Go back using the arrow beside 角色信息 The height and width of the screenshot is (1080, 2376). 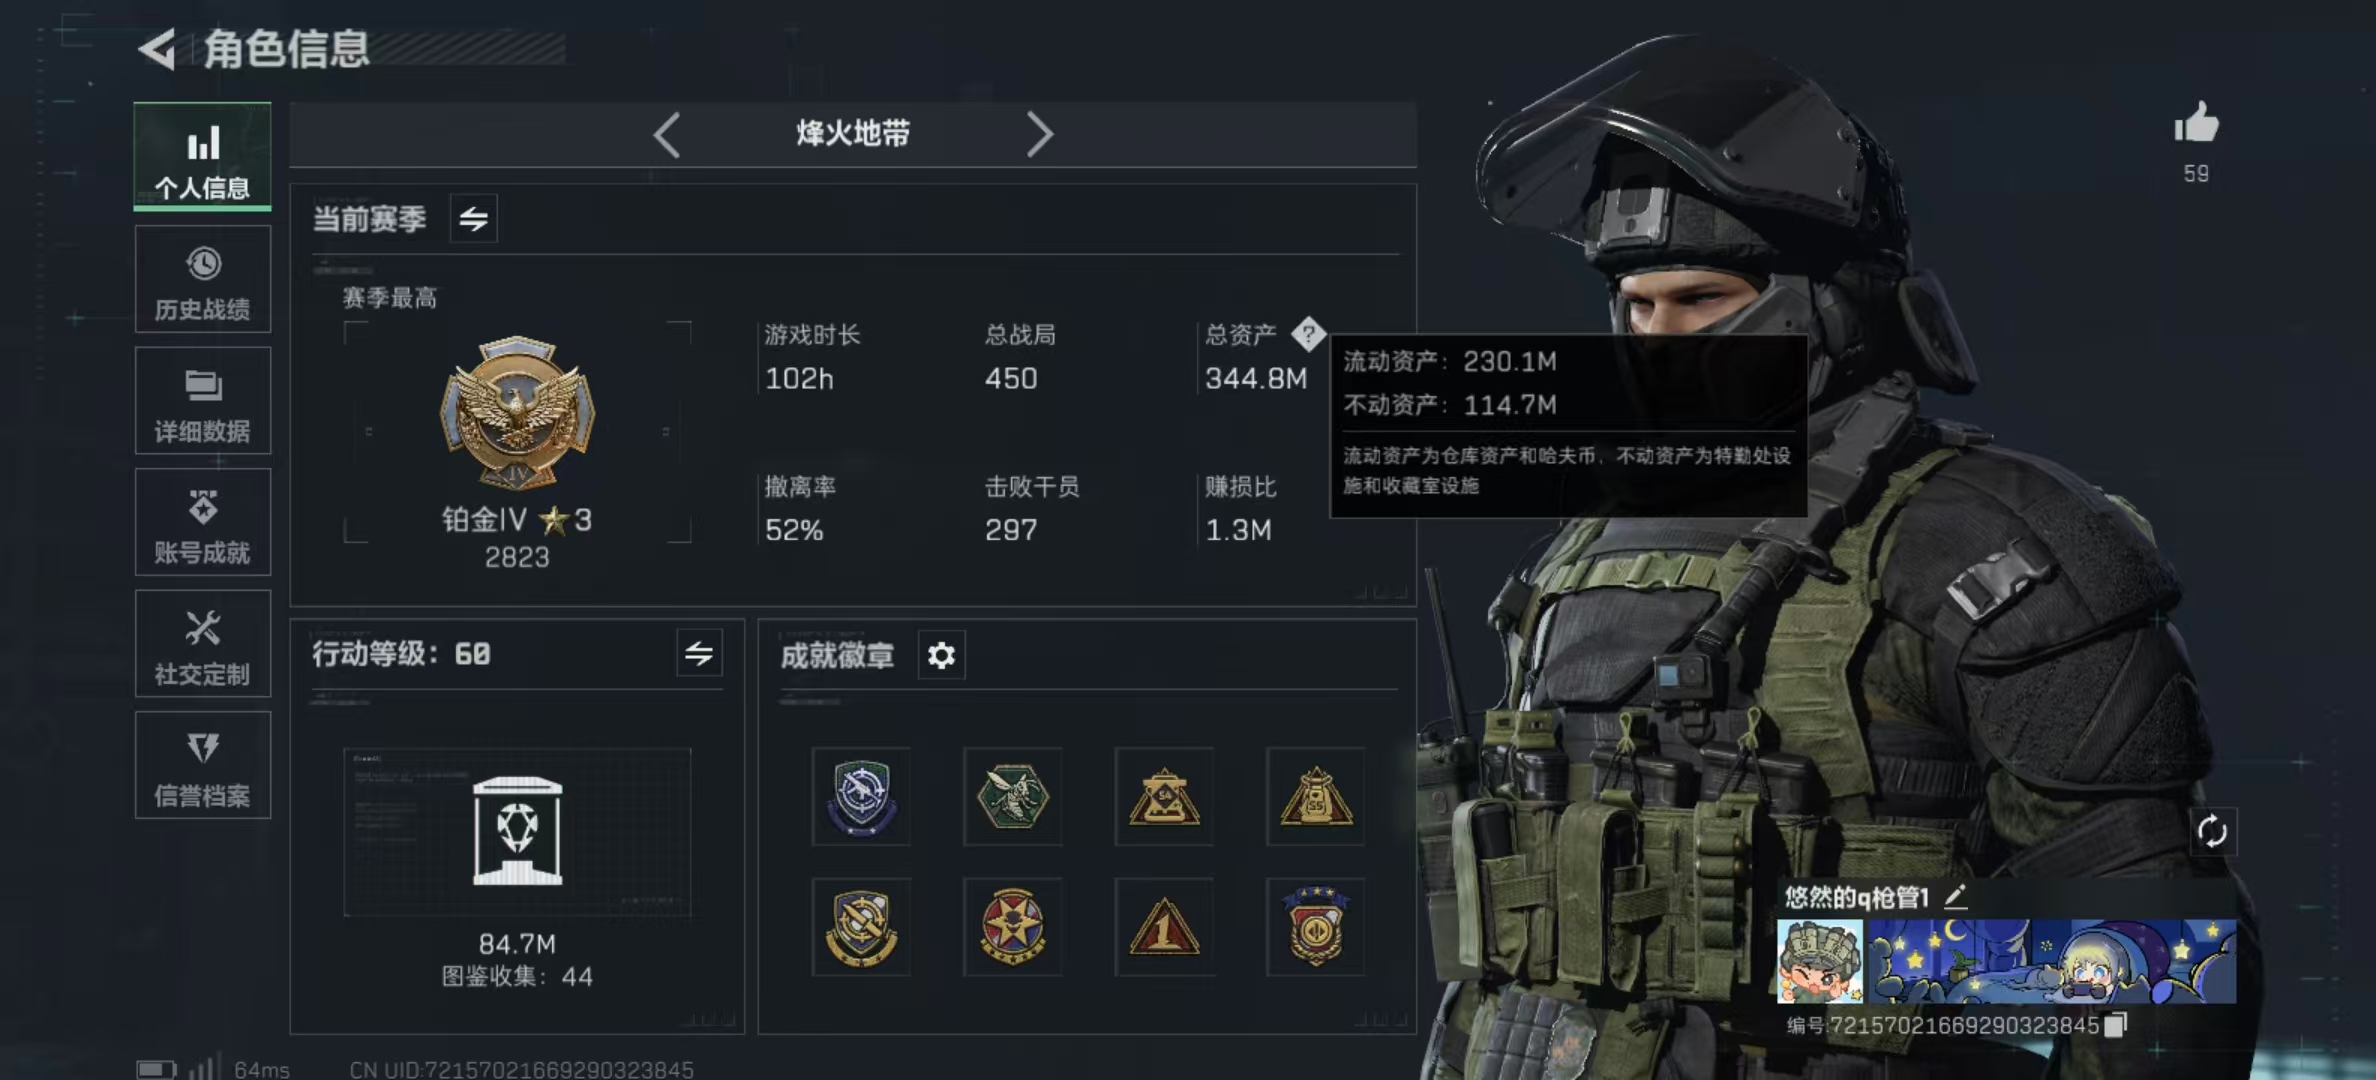(x=157, y=49)
